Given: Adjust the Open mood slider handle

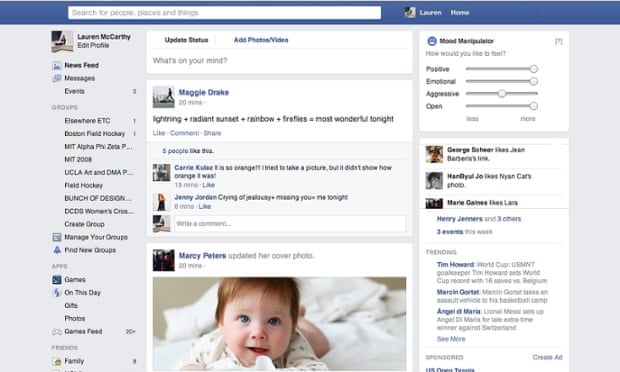Looking at the screenshot, I should coord(533,106).
